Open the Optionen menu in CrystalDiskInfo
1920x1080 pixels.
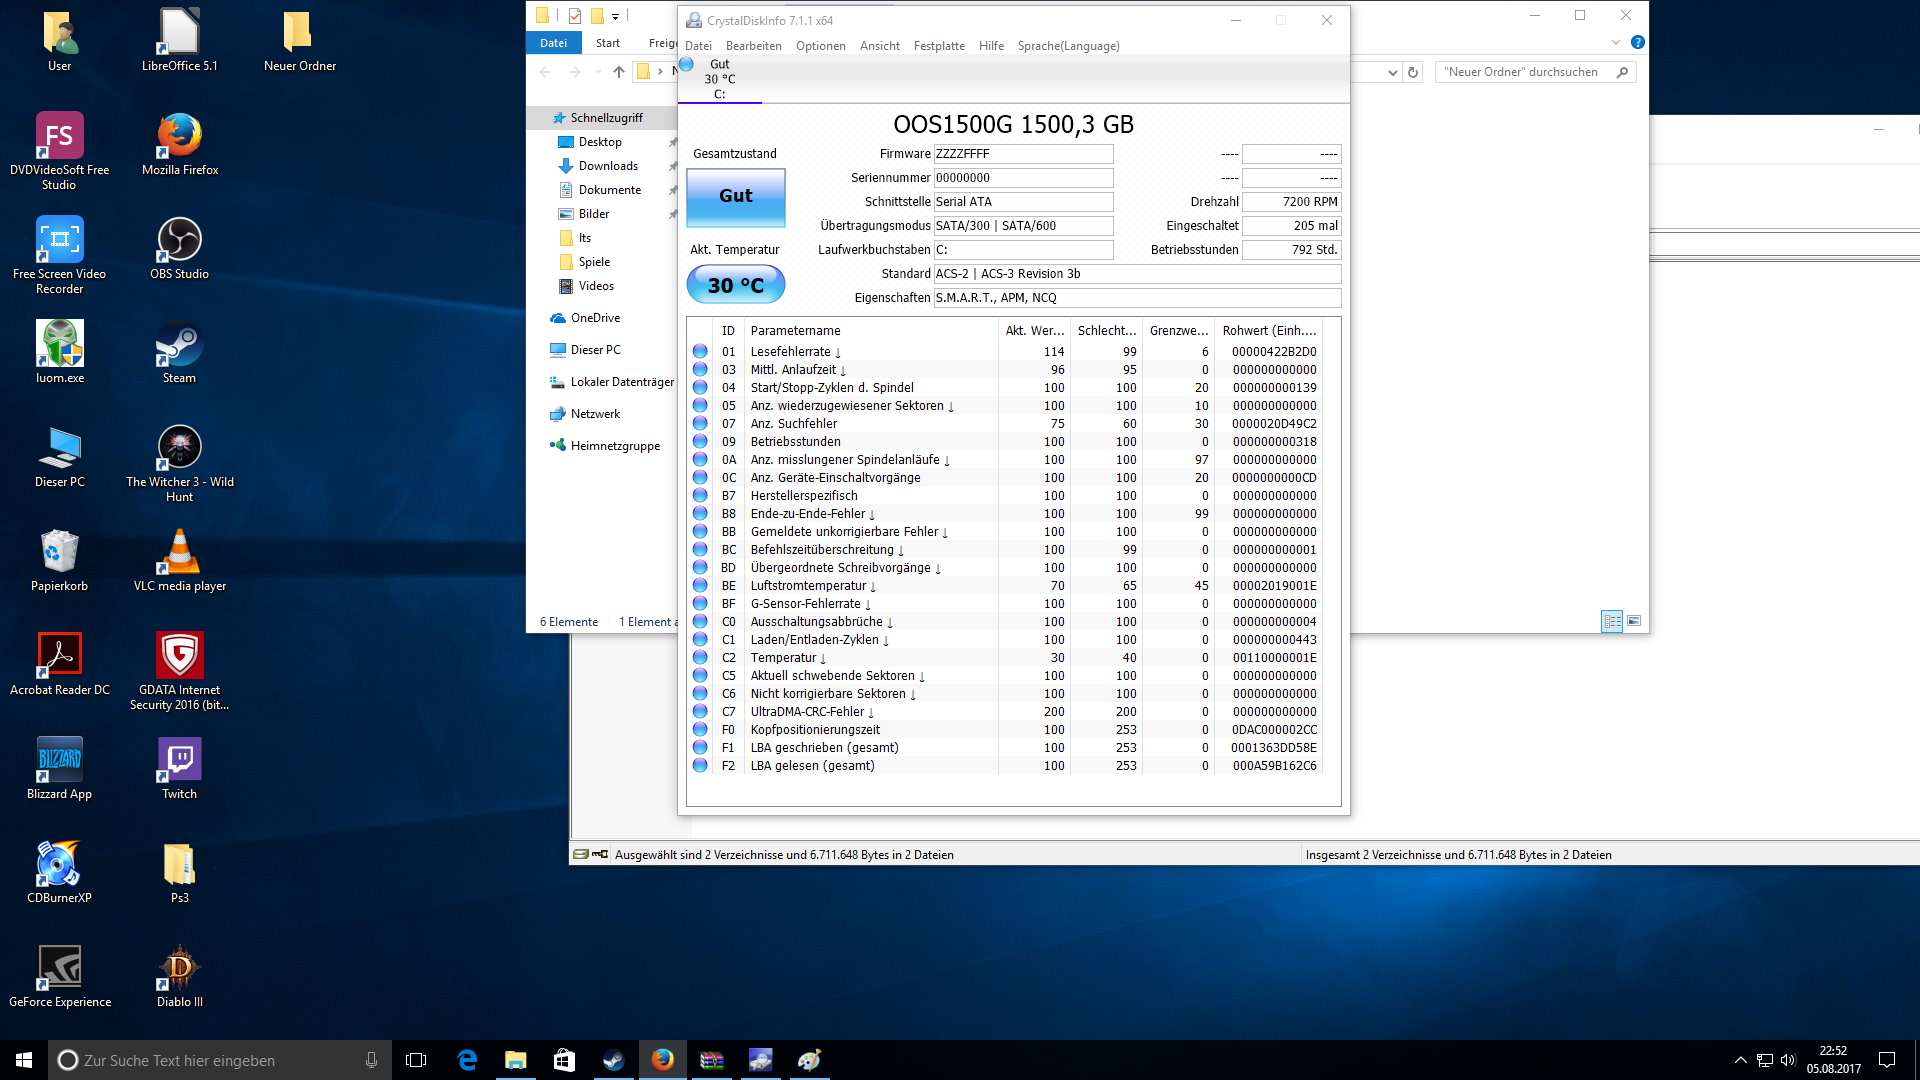[820, 46]
